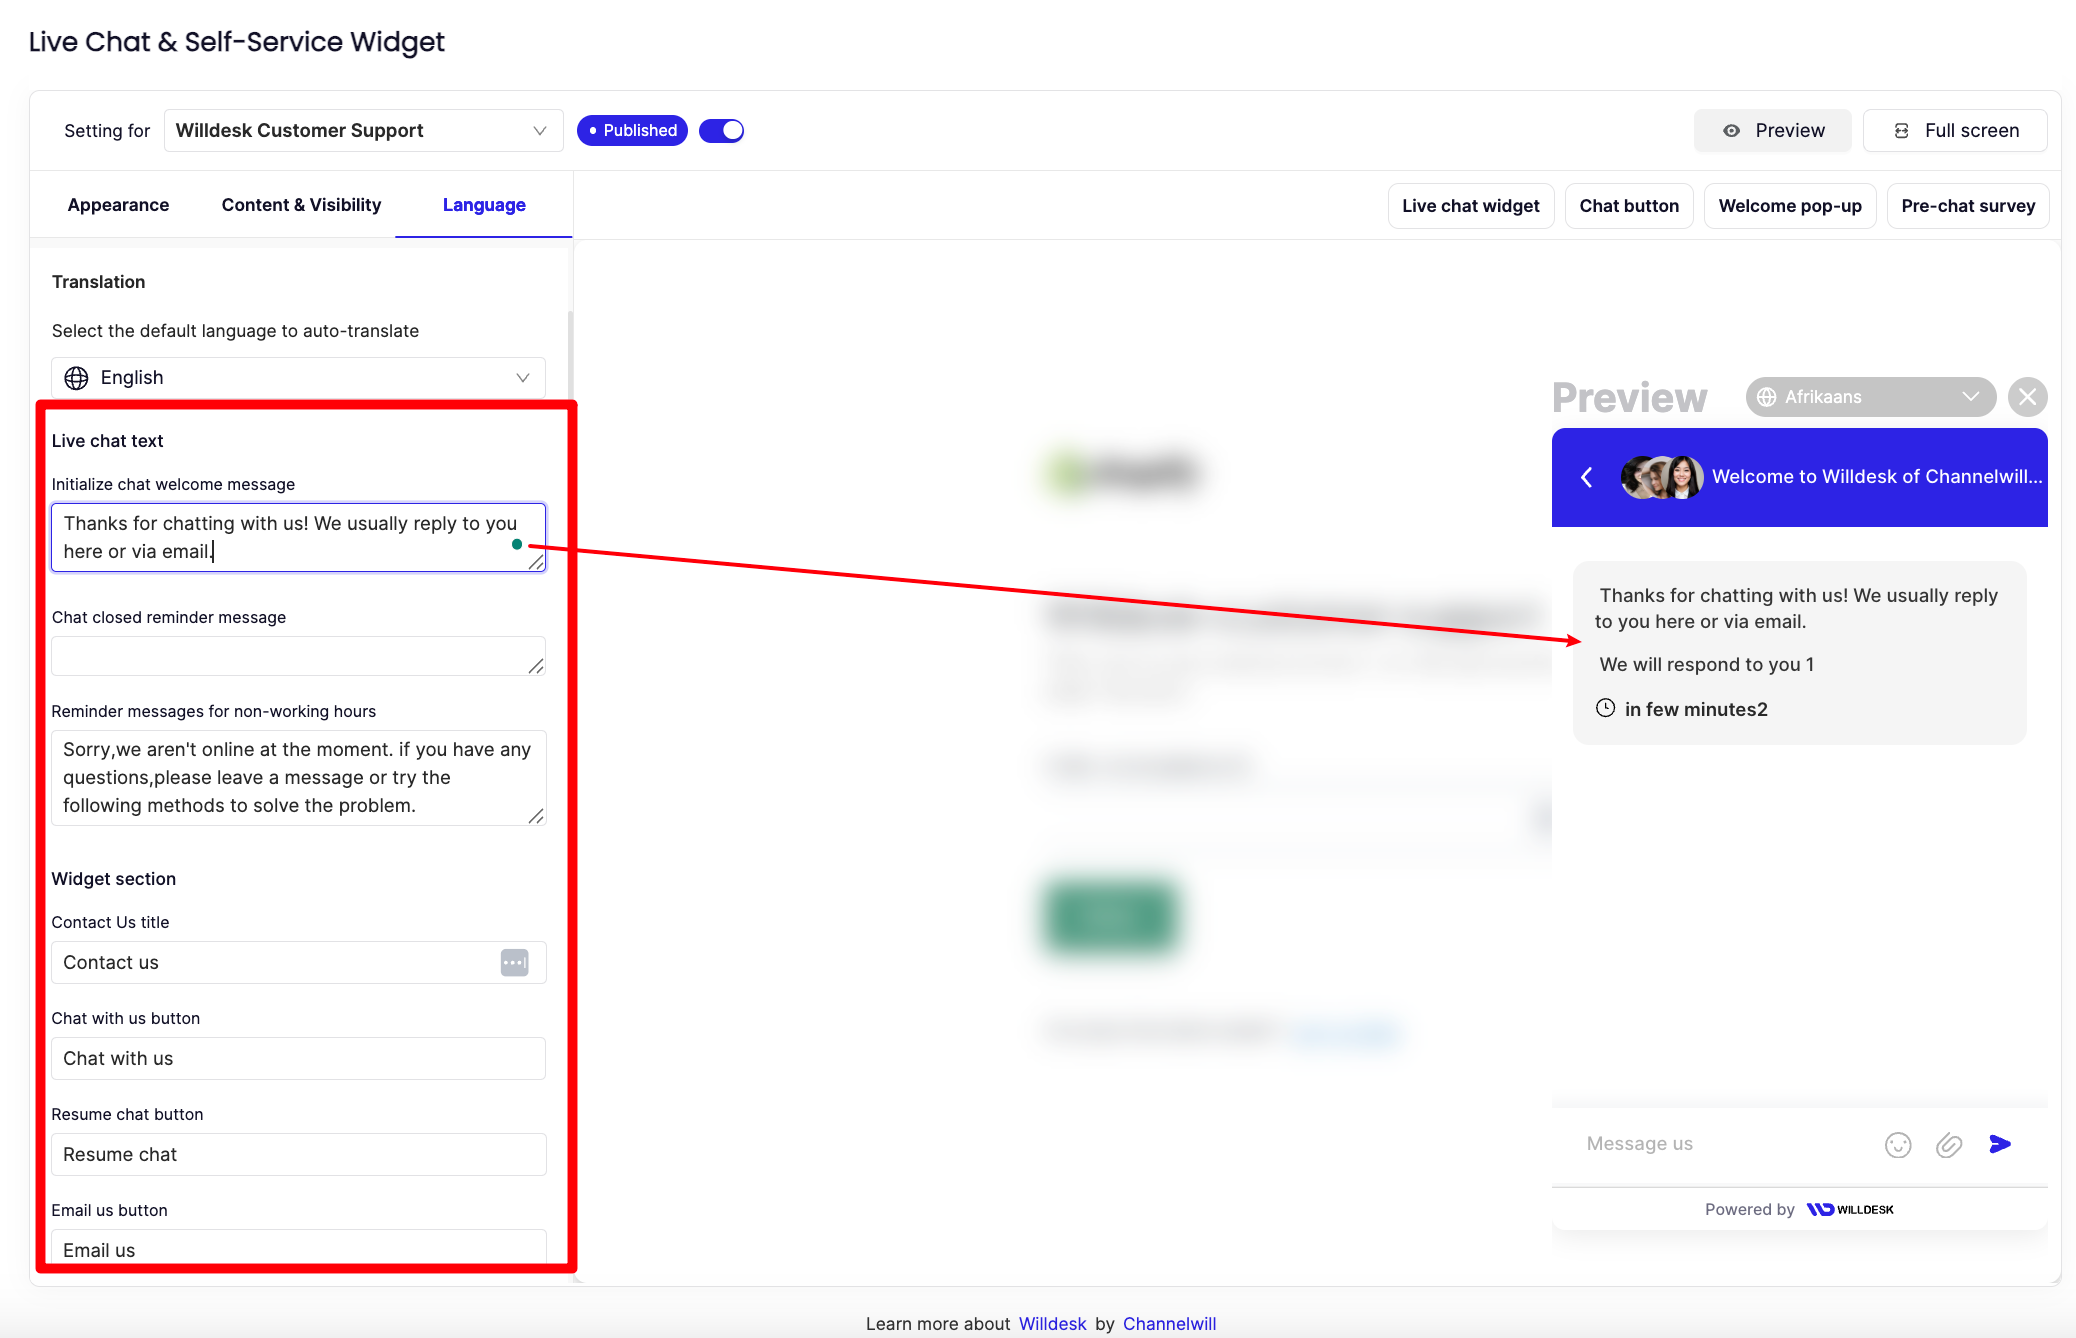Select the Welcome pop-up view
This screenshot has width=2076, height=1338.
(1790, 206)
